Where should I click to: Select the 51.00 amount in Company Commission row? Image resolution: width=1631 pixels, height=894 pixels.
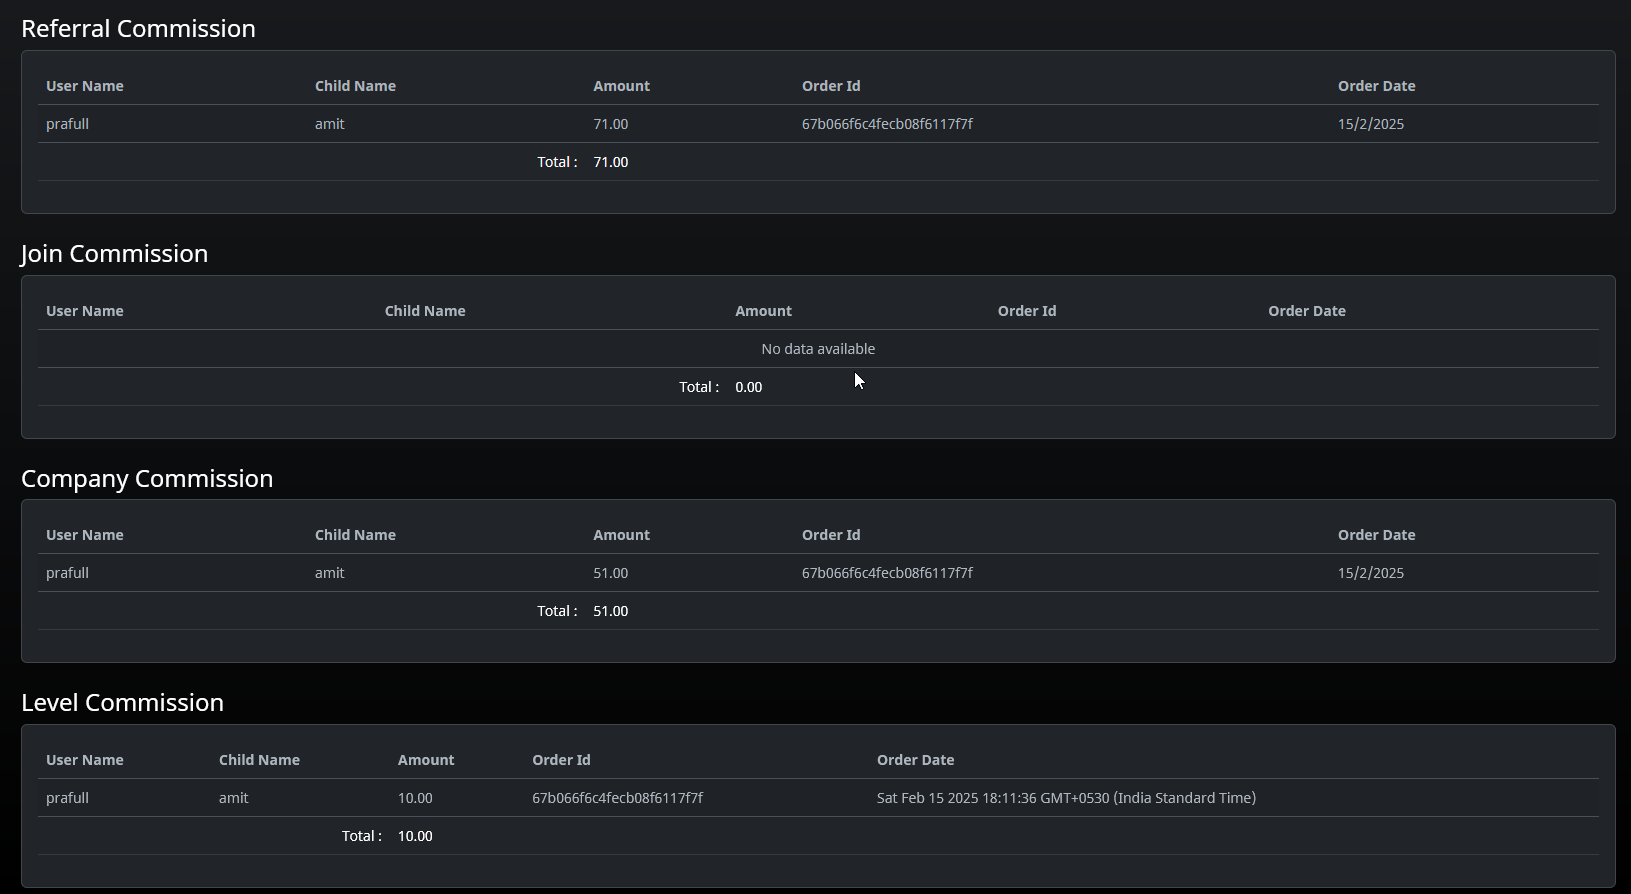tap(610, 573)
